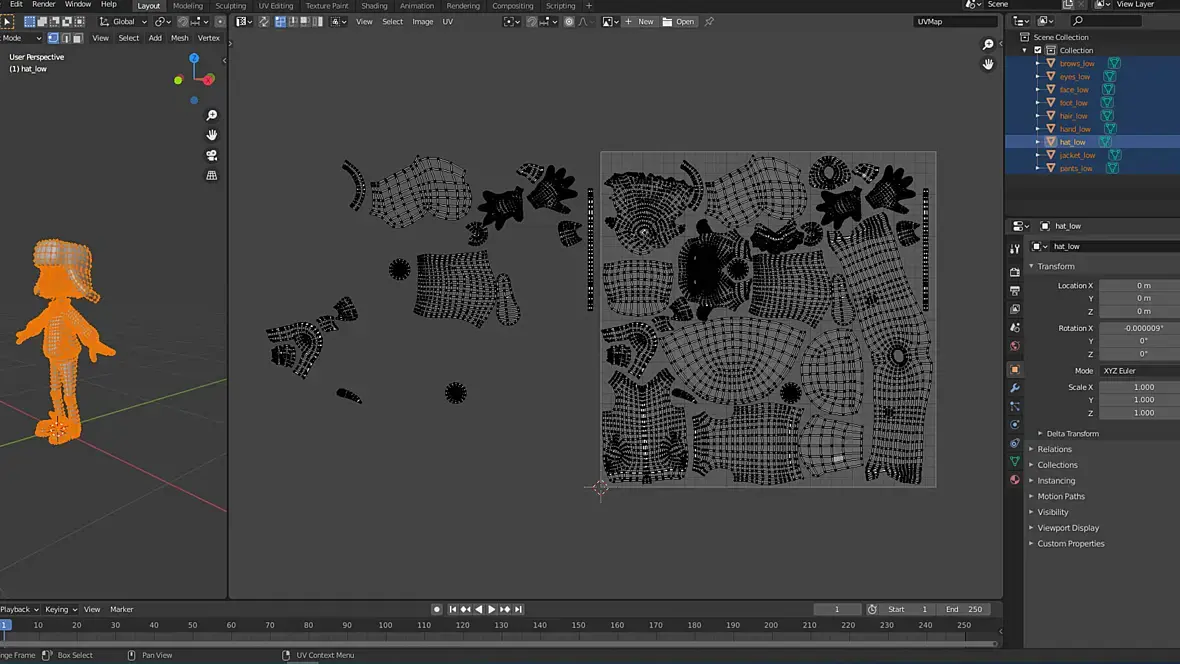Open the Object Data properties green triangle tab
Viewport: 1180px width, 664px height.
click(x=1015, y=461)
